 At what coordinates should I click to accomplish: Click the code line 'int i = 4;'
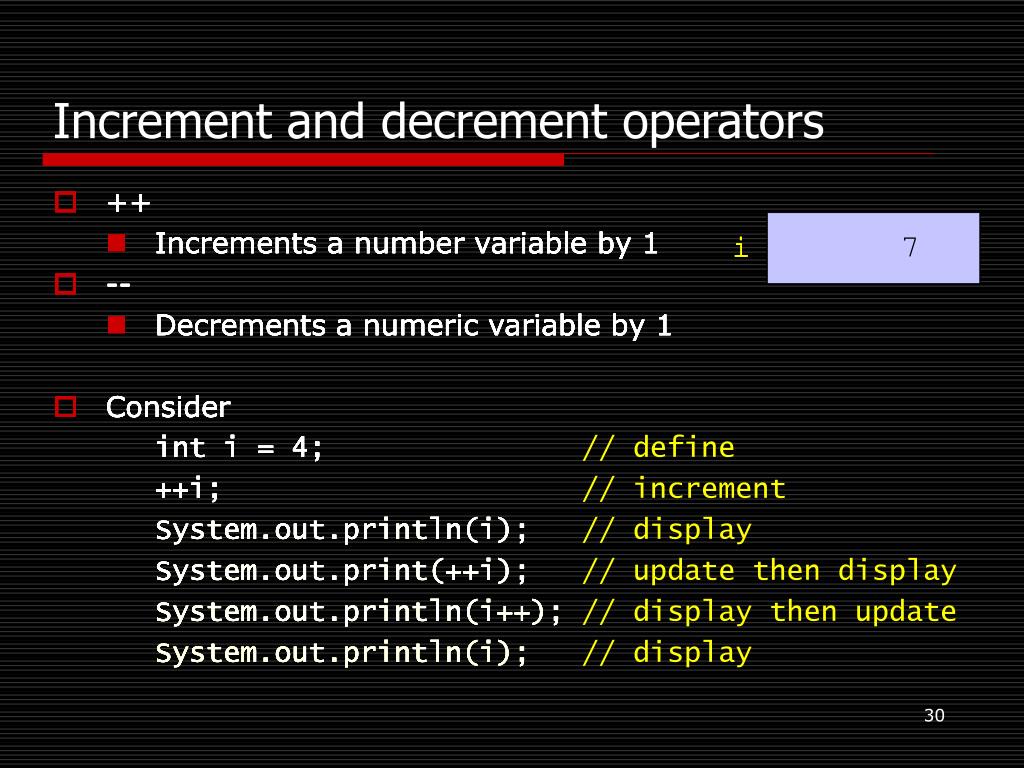[x=239, y=448]
